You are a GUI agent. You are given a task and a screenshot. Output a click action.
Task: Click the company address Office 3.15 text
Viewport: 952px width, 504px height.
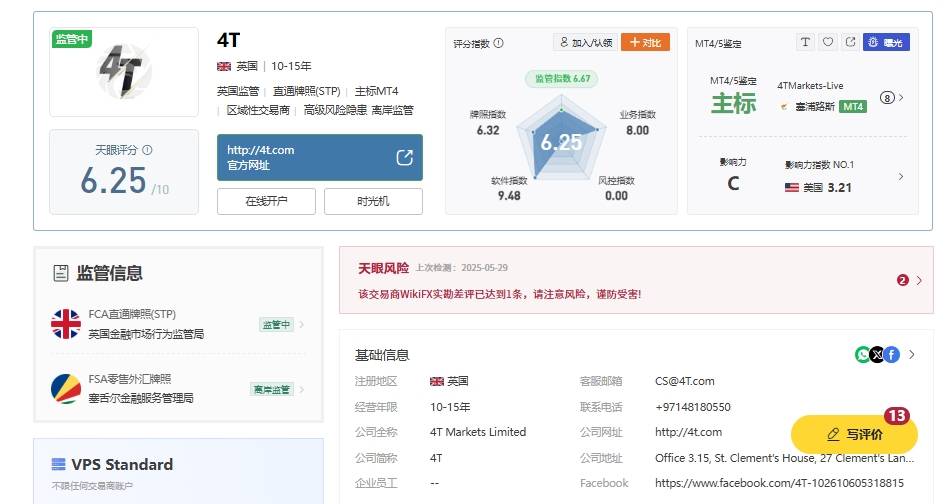(x=784, y=458)
